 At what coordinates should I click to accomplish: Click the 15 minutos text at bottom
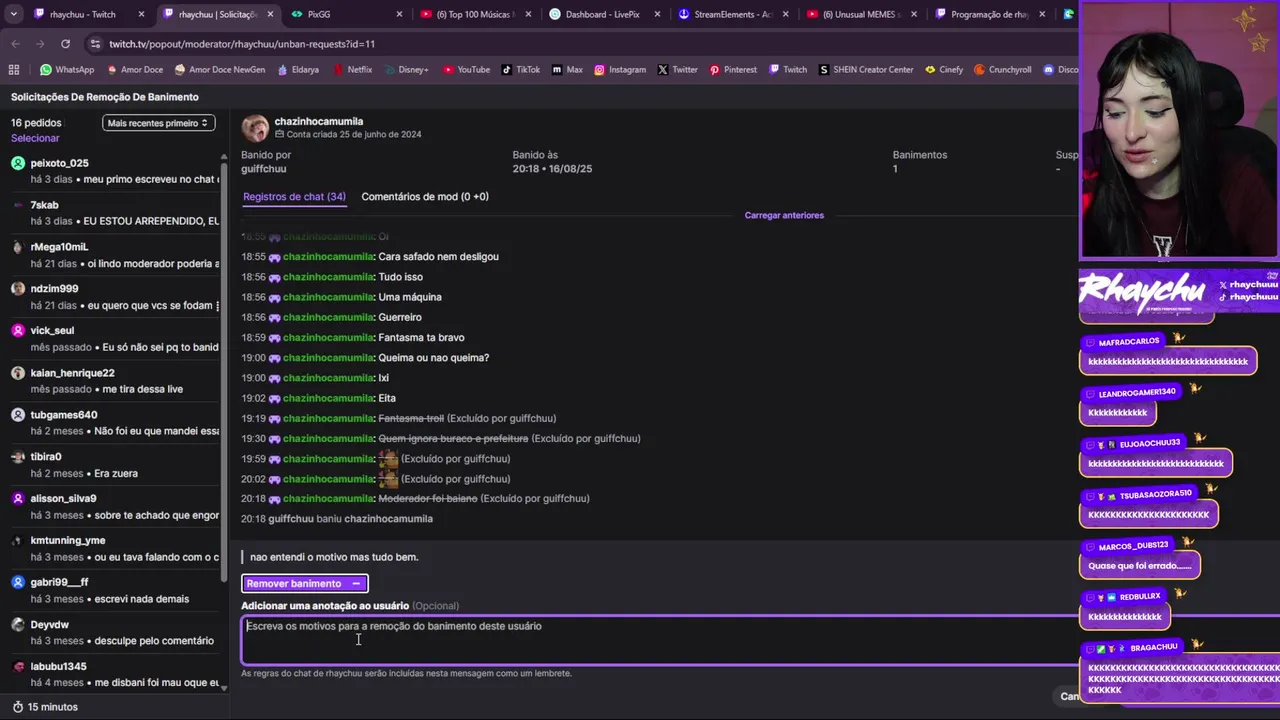coord(52,707)
